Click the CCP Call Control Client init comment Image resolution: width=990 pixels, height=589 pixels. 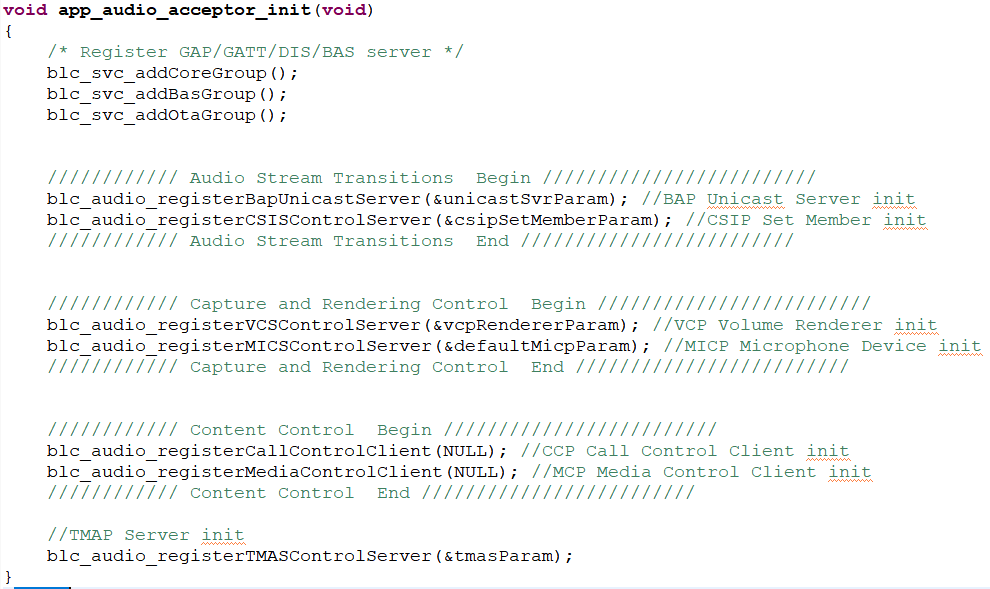click(x=685, y=451)
